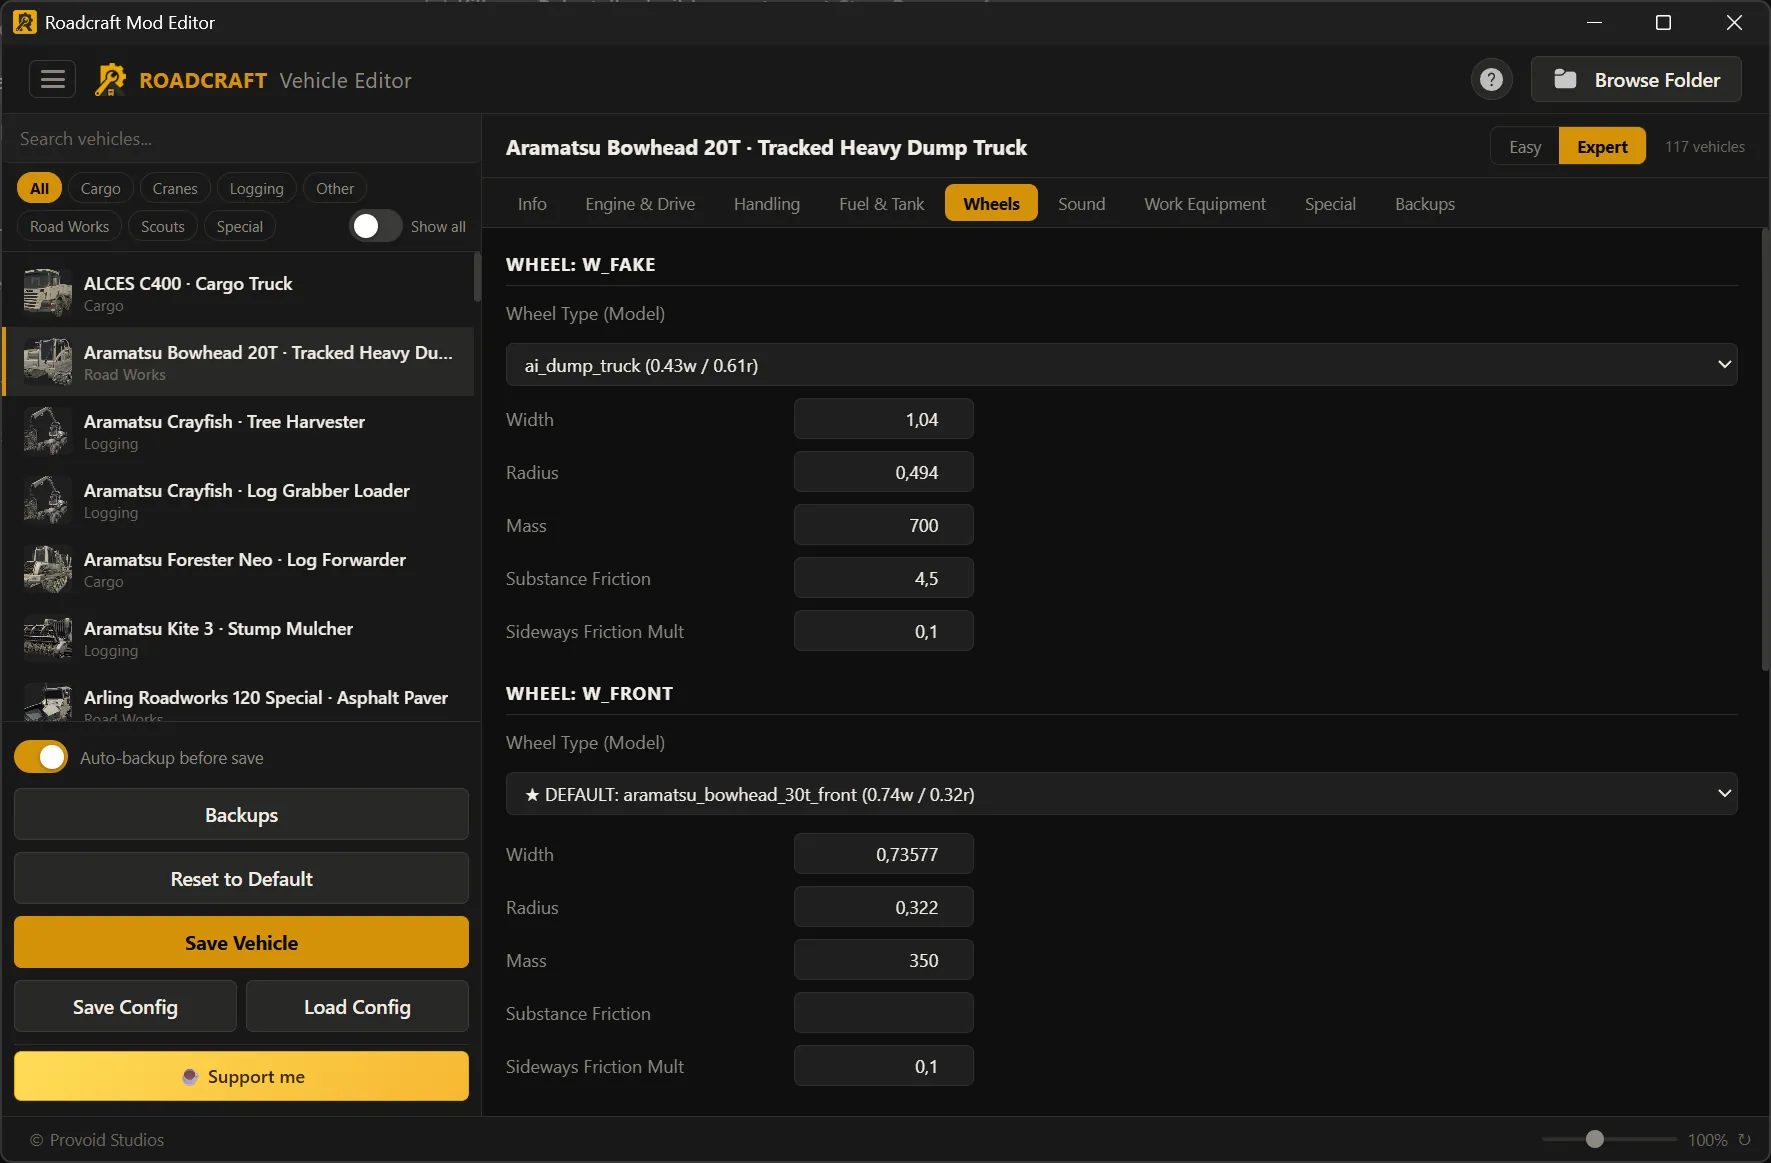
Task: Edit W_FRONT Width value 0,73577
Action: tap(883, 854)
